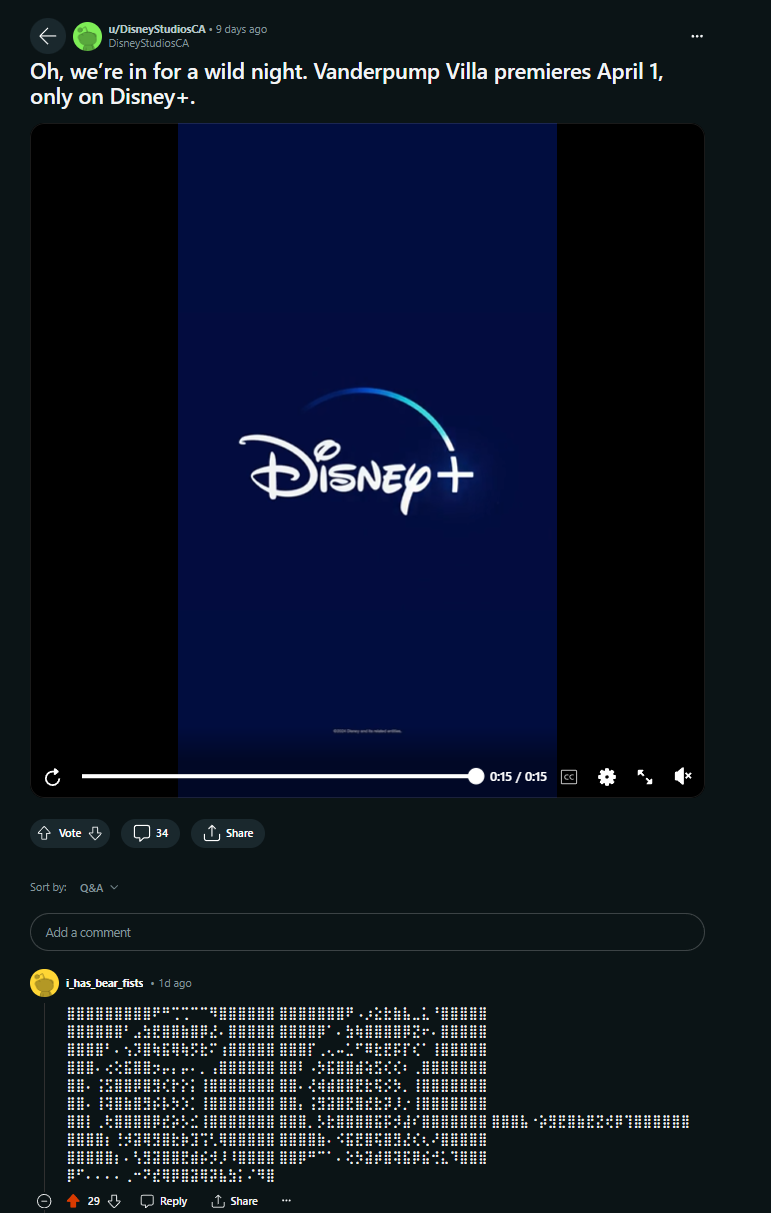
Task: Reply to the i_has_bear_fists comment
Action: click(164, 1201)
